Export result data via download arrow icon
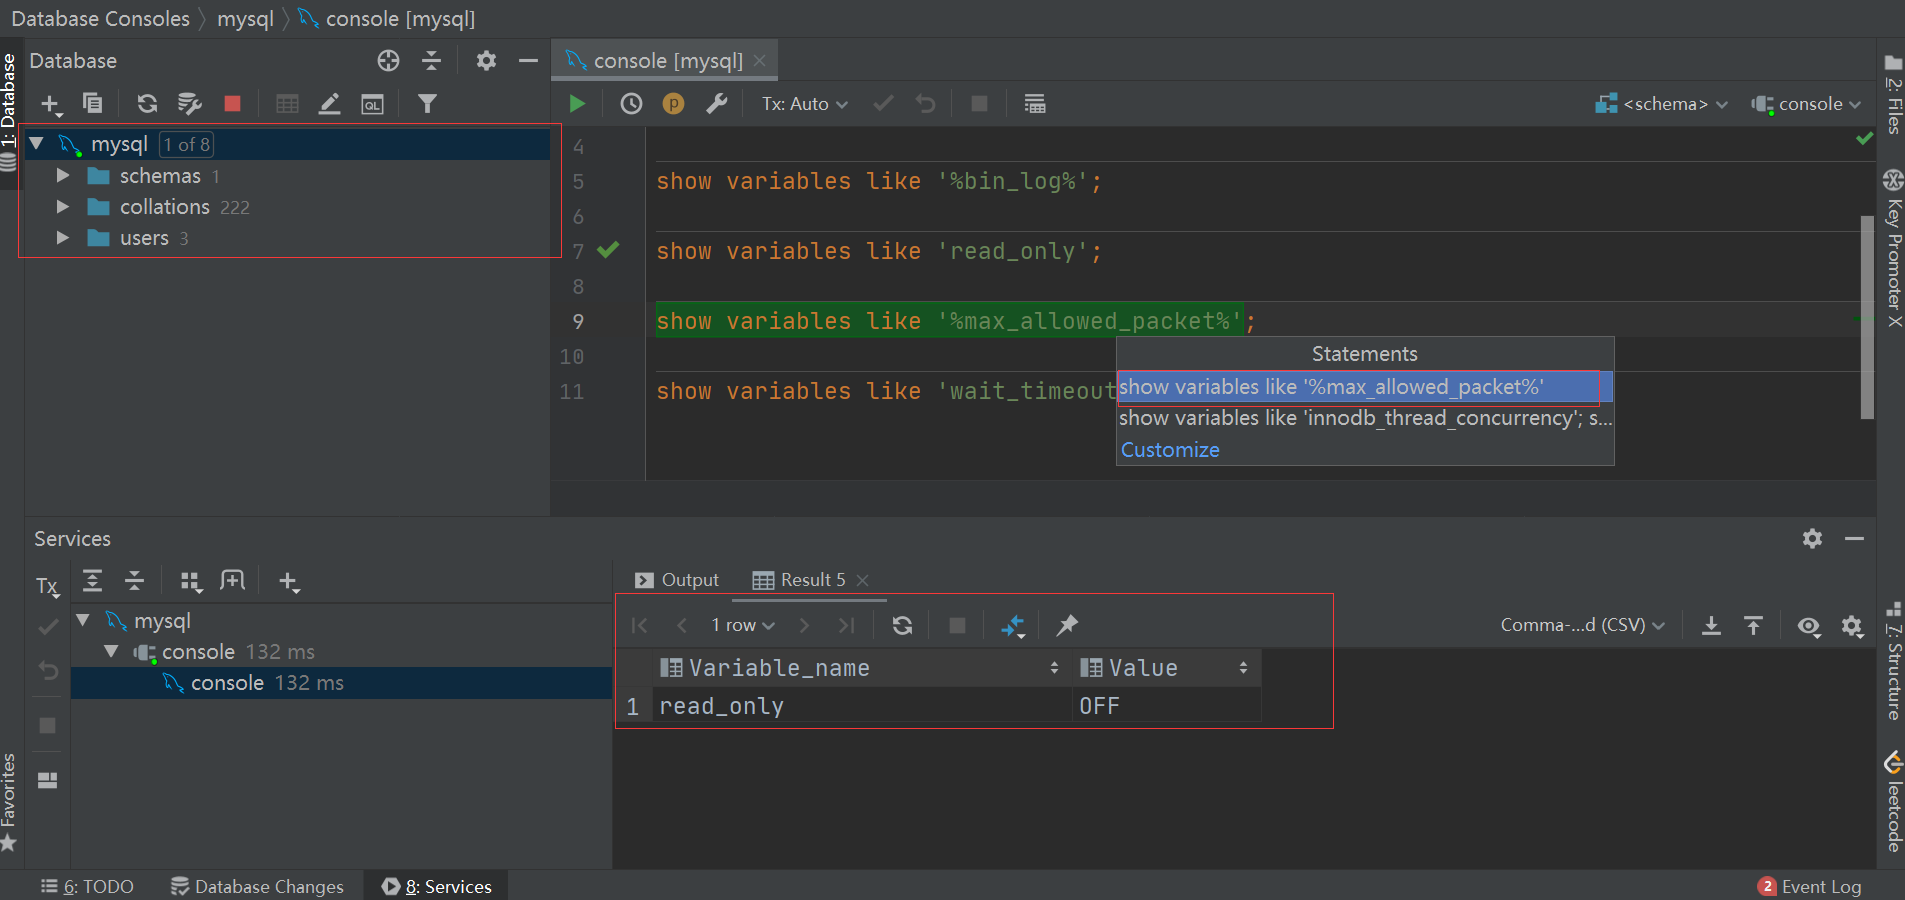This screenshot has width=1905, height=900. (1712, 625)
